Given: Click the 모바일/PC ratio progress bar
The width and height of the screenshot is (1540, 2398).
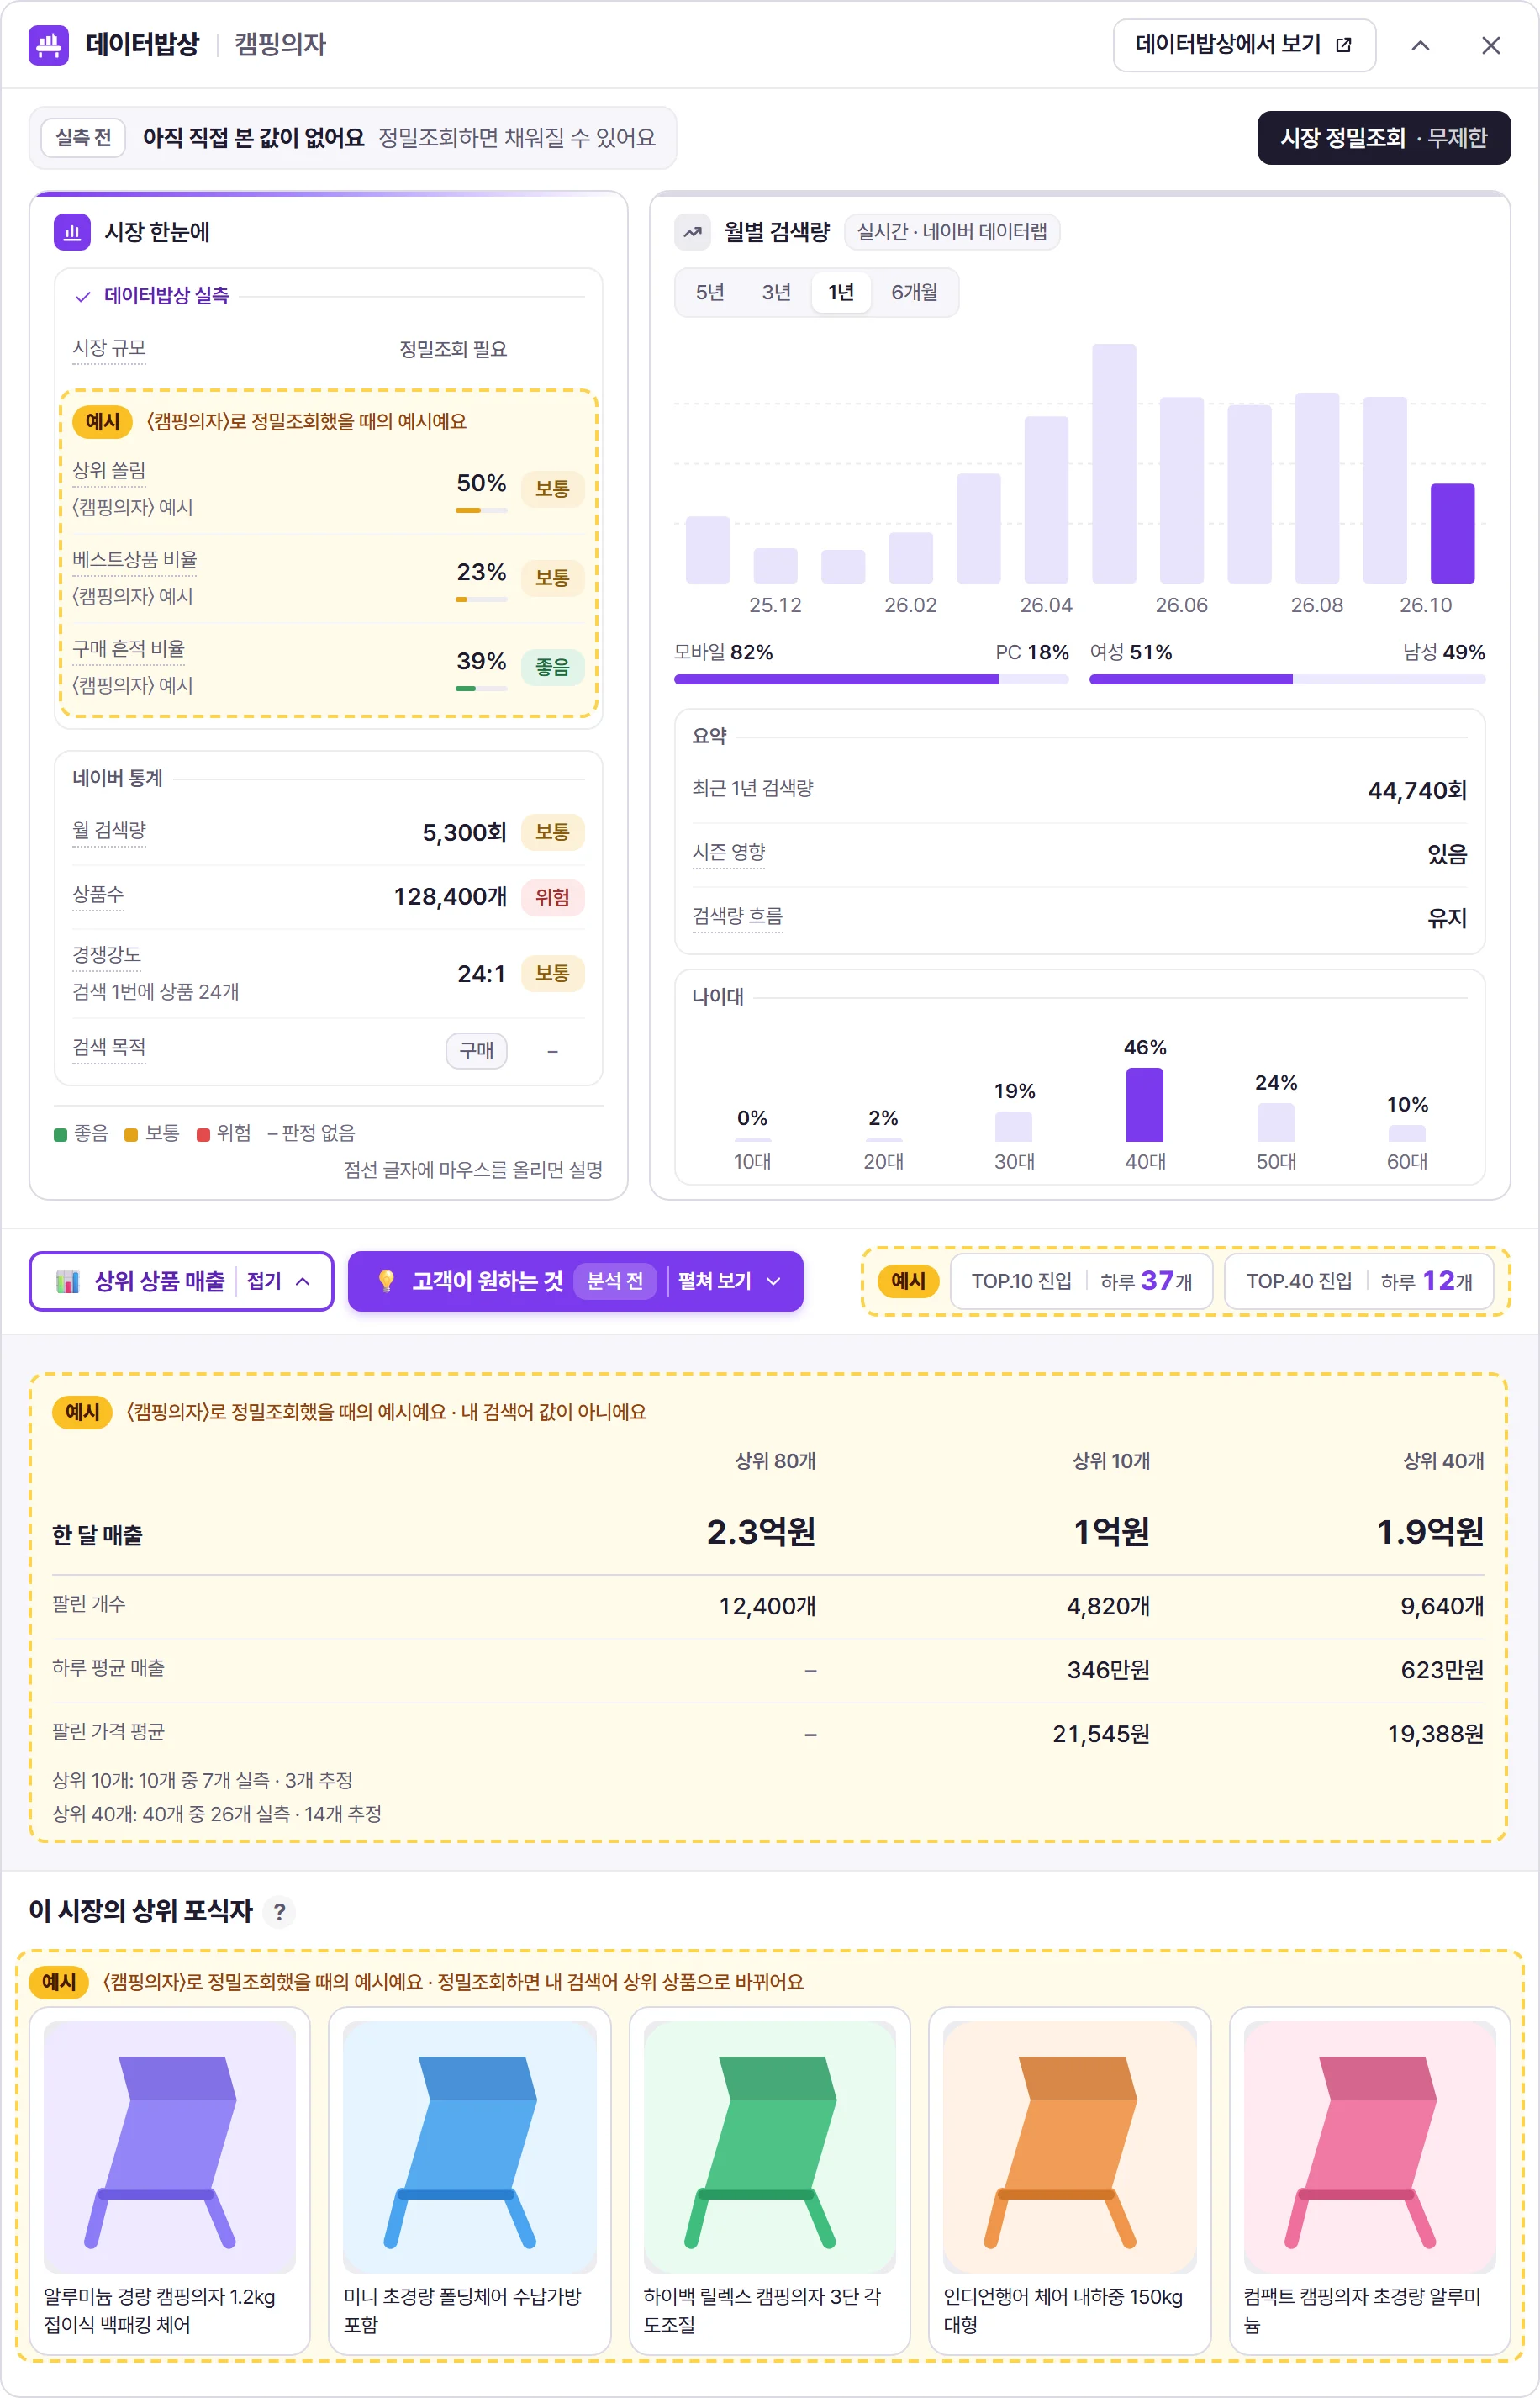Looking at the screenshot, I should 871,679.
